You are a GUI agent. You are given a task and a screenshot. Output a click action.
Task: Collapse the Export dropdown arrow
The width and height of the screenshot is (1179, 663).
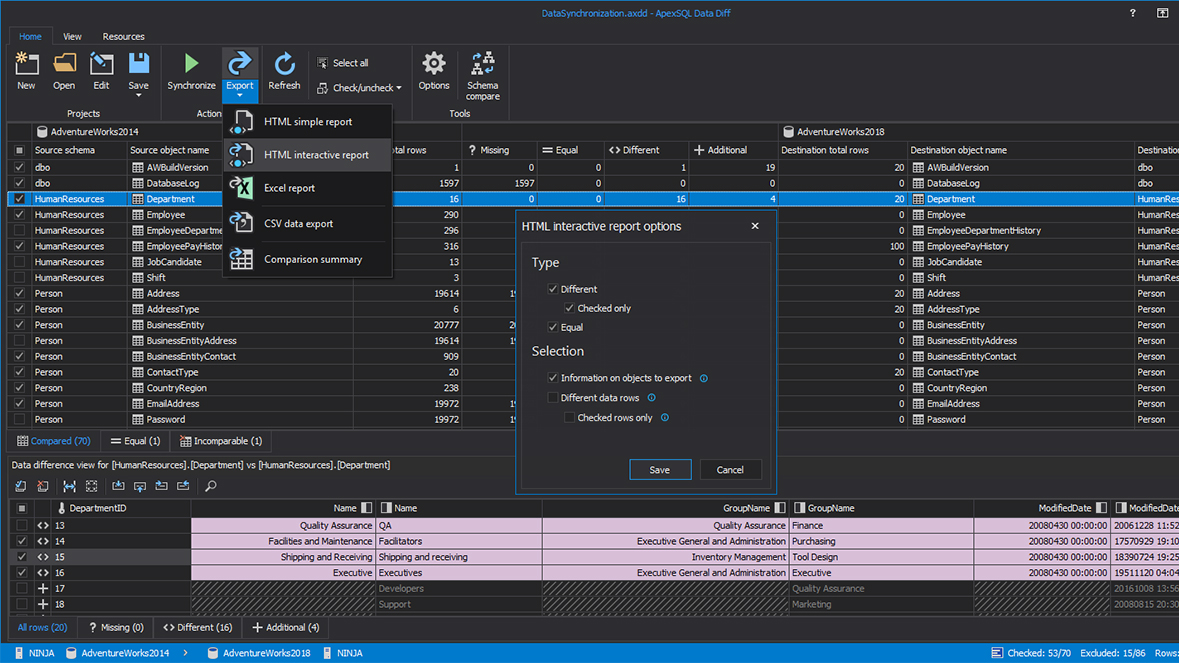(x=240, y=95)
